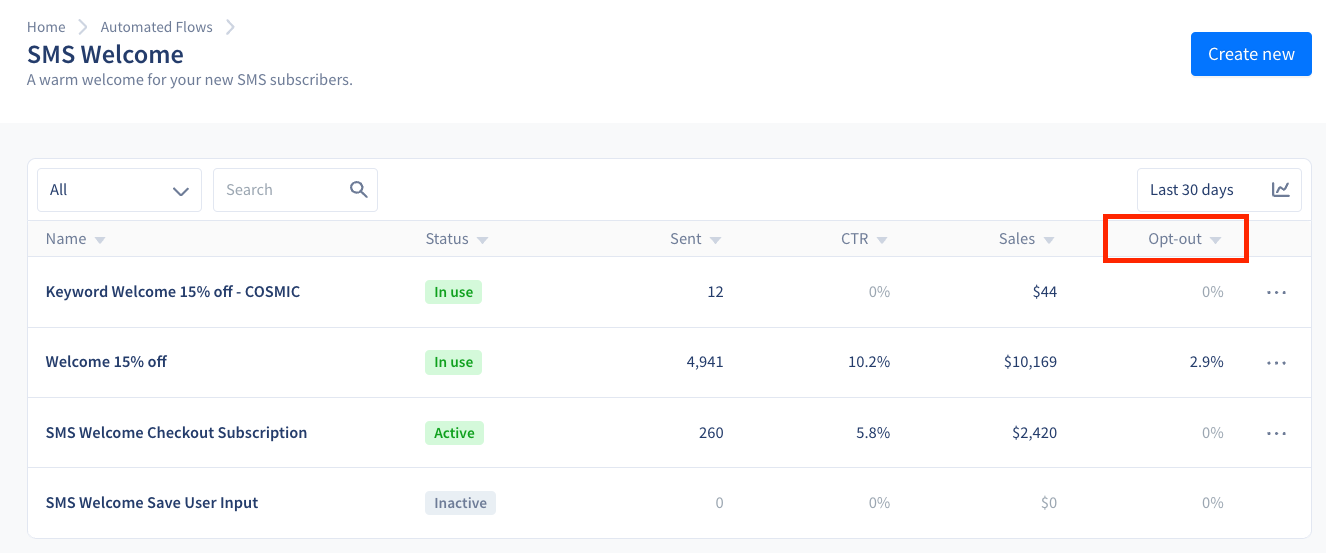Sort table by CTR column
Viewport: 1326px width, 553px height.
point(855,239)
